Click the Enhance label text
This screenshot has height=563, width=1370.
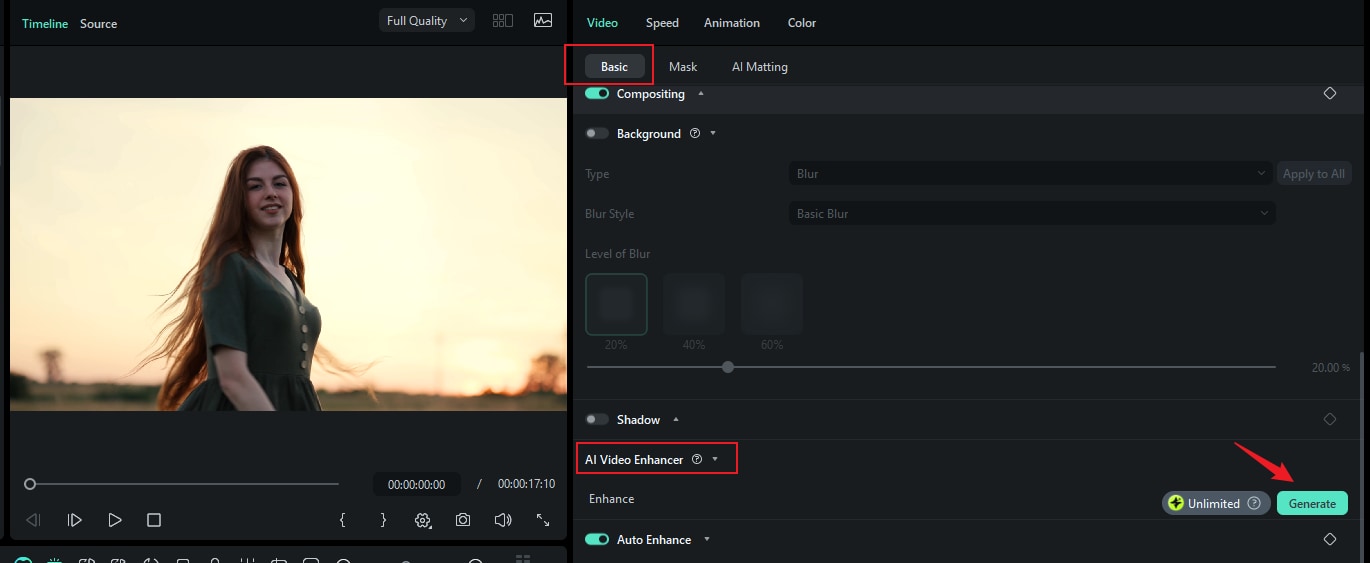click(x=611, y=499)
